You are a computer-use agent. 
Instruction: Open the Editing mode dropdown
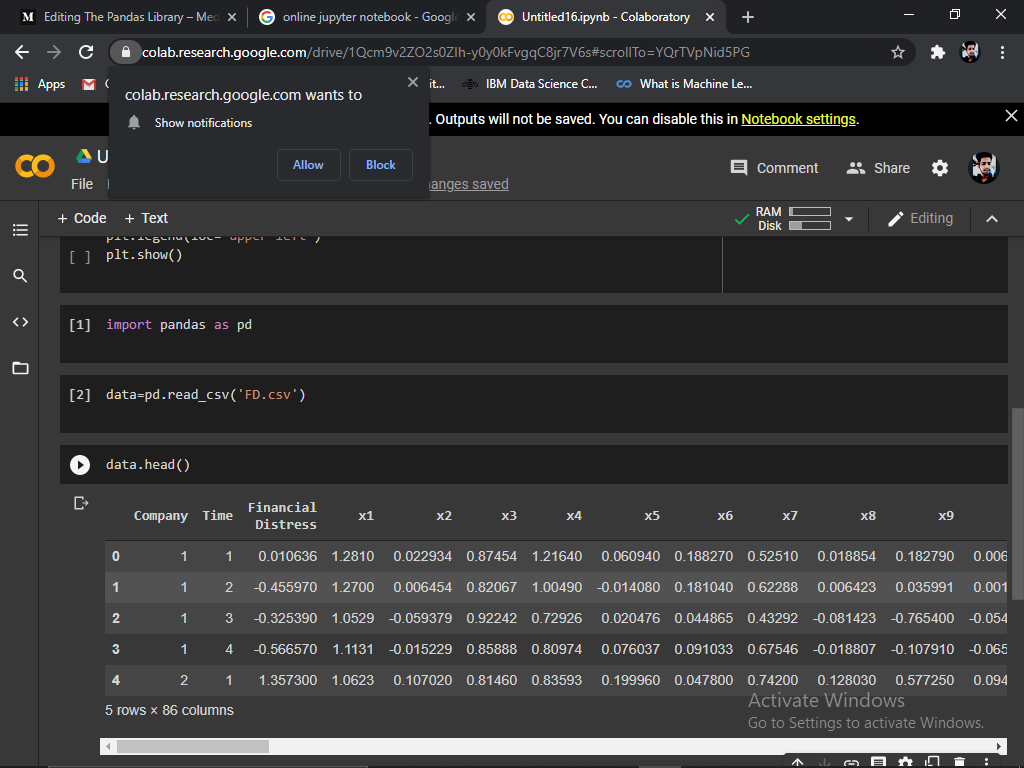920,218
